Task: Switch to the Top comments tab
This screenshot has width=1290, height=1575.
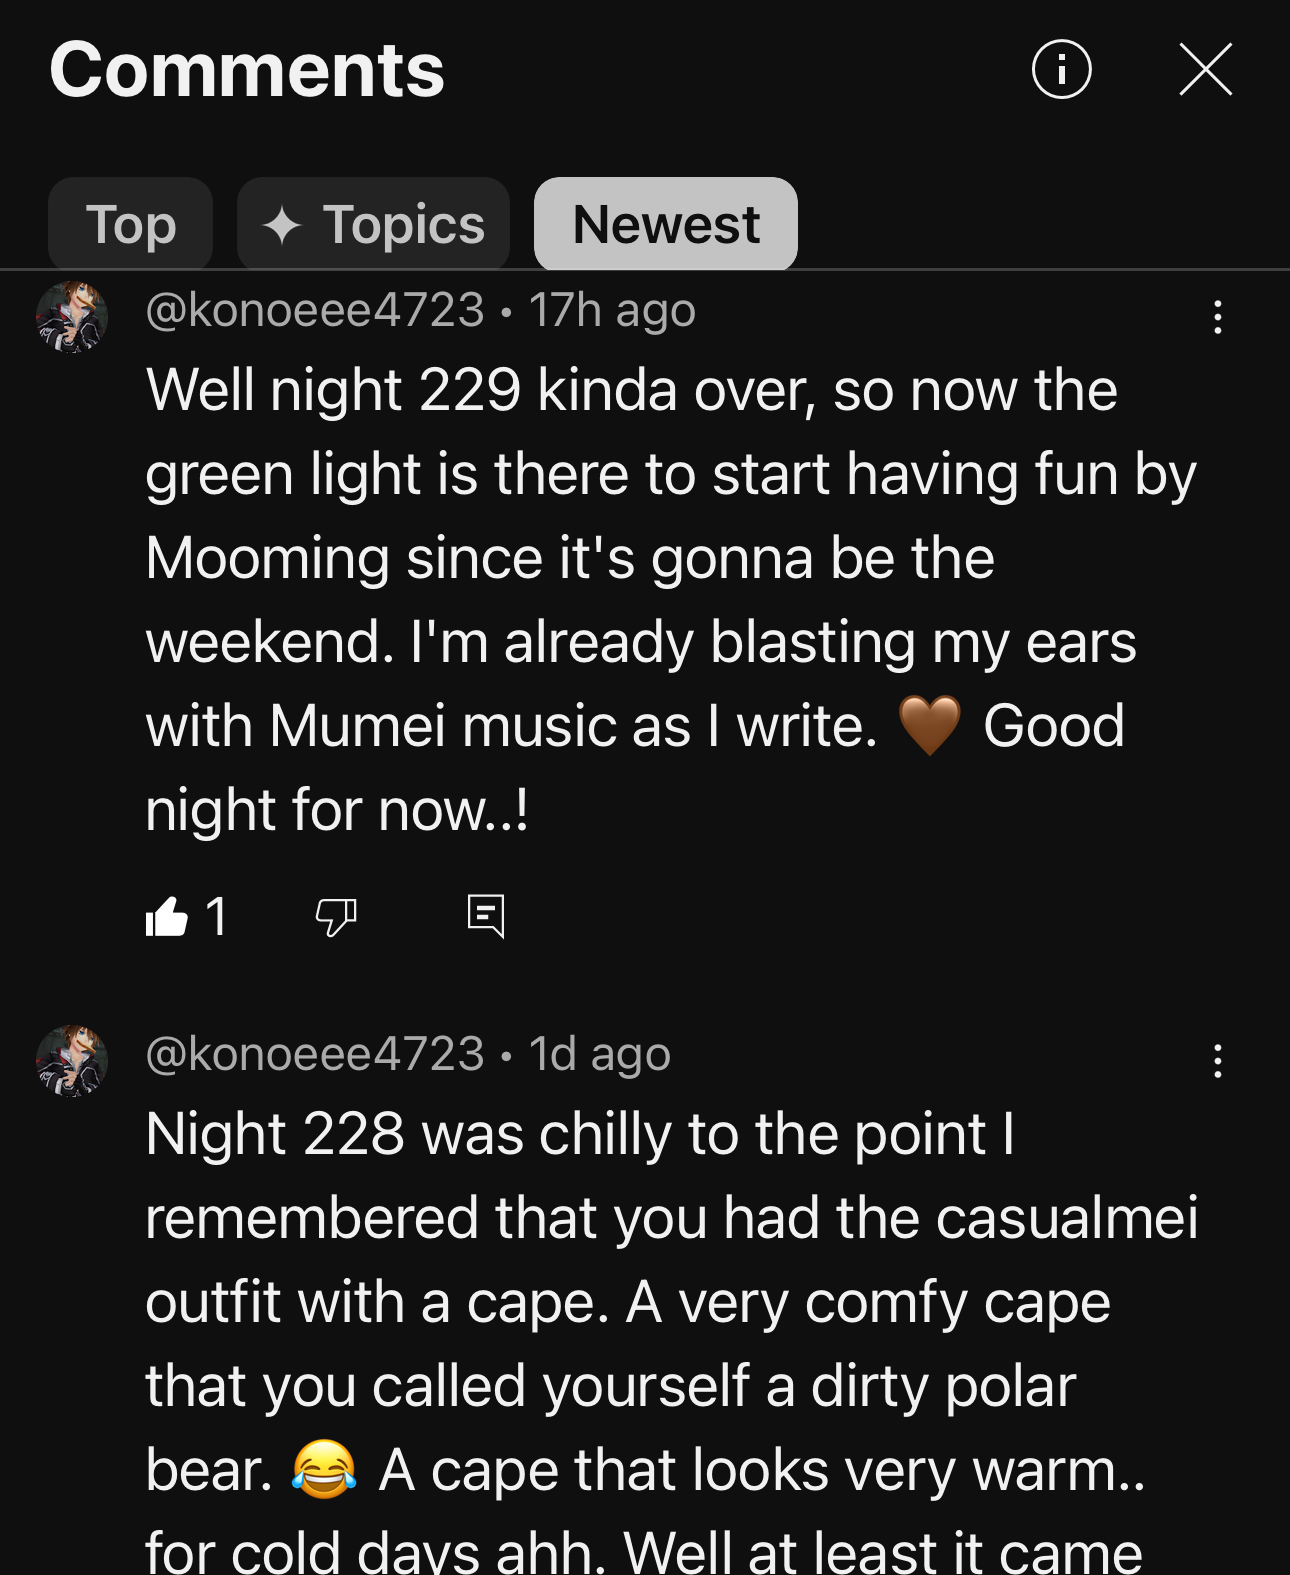Action: [x=130, y=224]
